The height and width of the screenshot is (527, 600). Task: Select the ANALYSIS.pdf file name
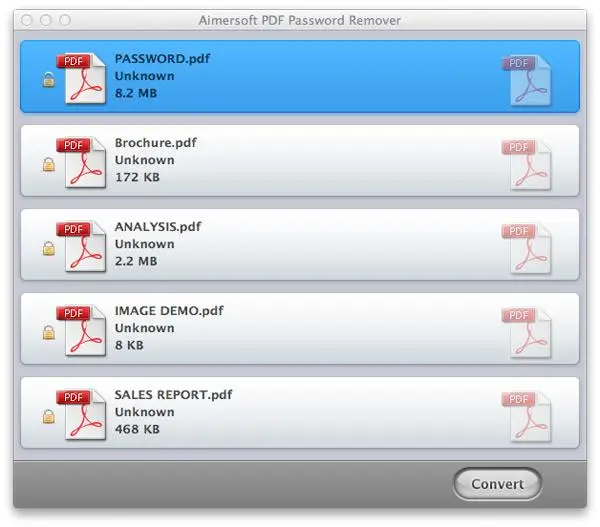(x=158, y=227)
